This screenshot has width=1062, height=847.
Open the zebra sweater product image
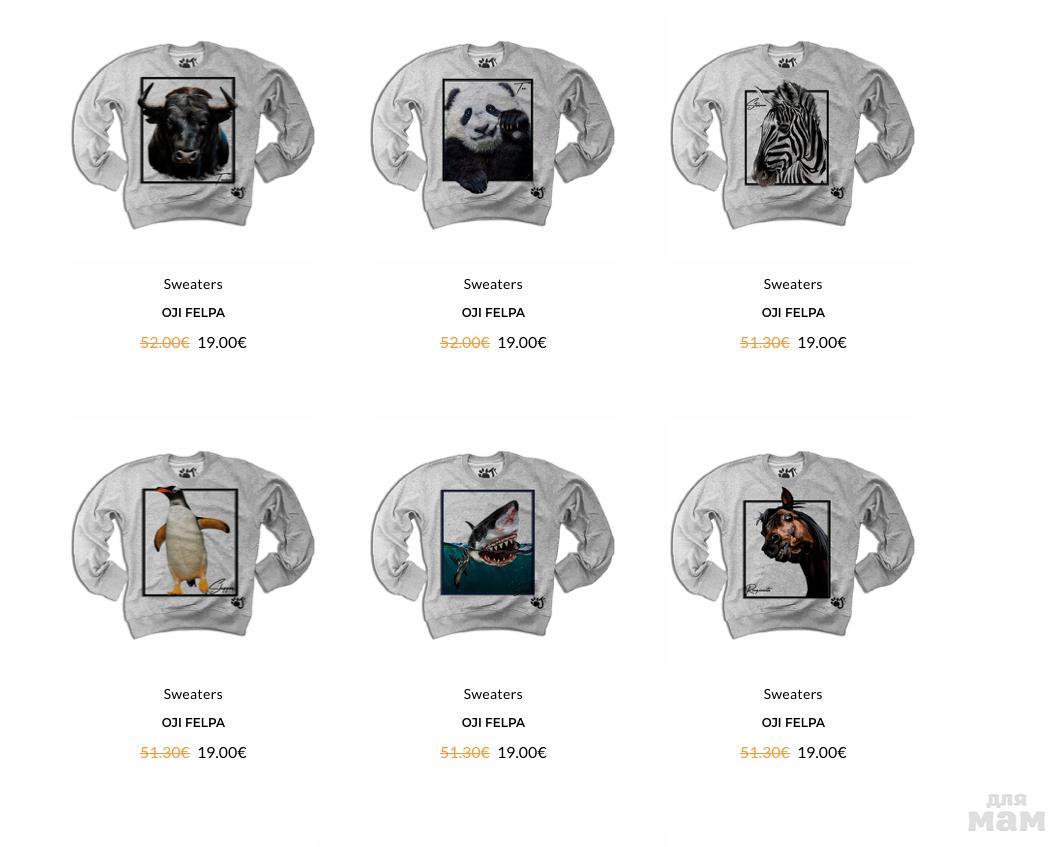793,135
